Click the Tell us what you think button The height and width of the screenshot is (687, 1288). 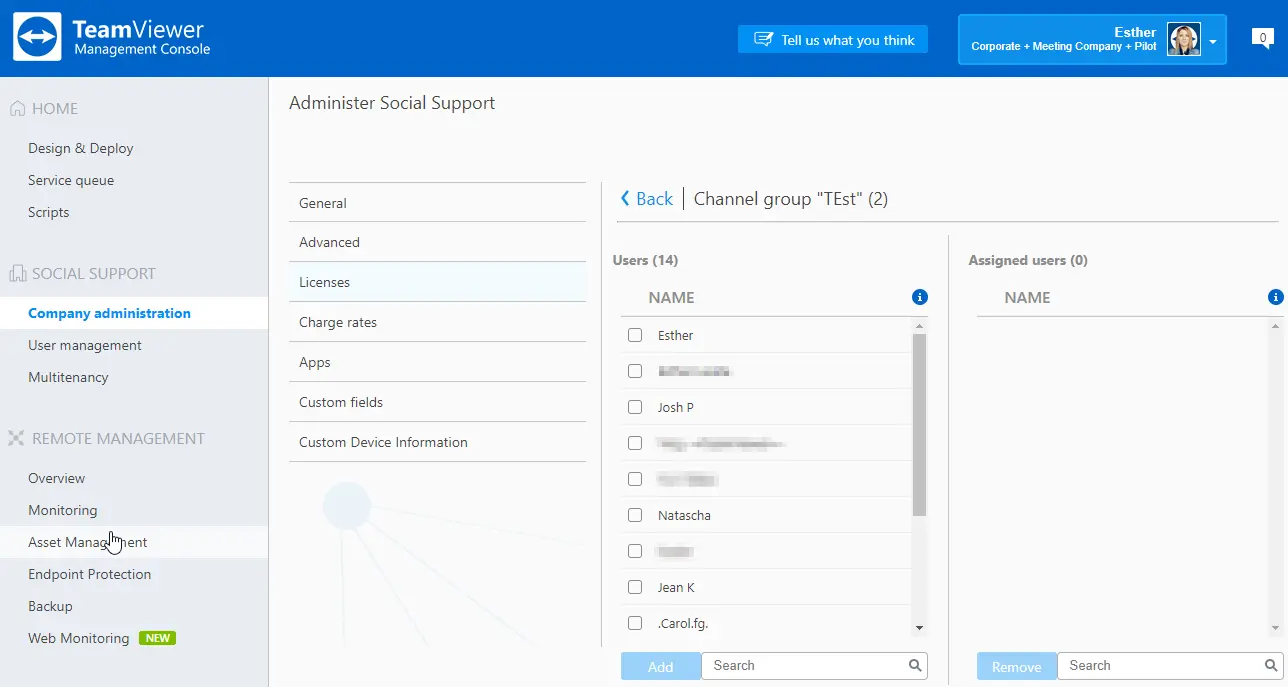pos(833,40)
